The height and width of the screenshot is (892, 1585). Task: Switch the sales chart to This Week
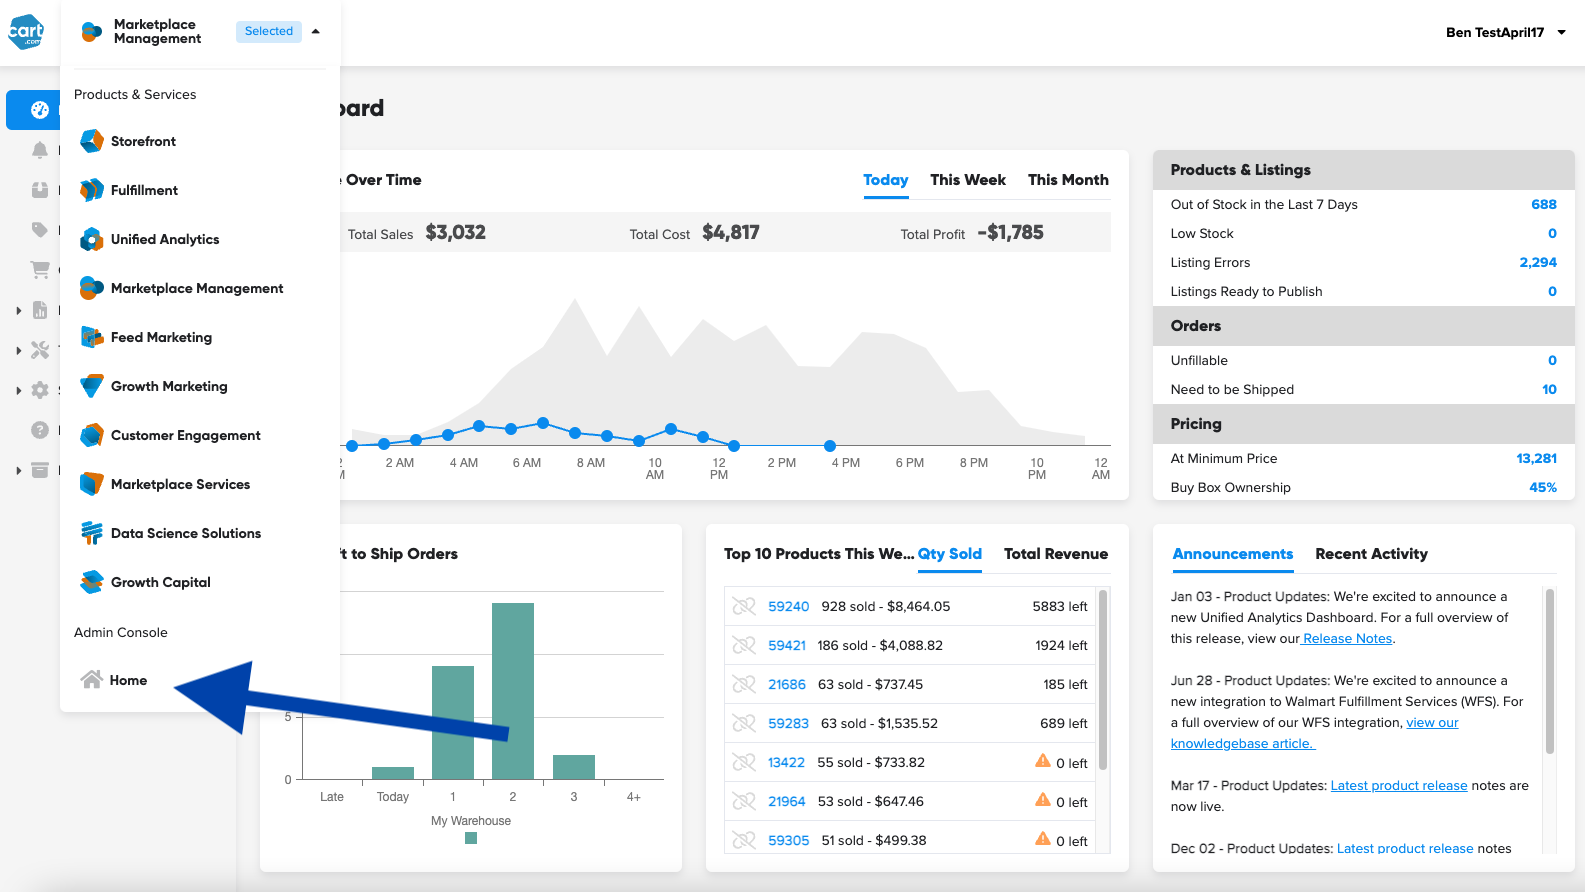pyautogui.click(x=967, y=180)
